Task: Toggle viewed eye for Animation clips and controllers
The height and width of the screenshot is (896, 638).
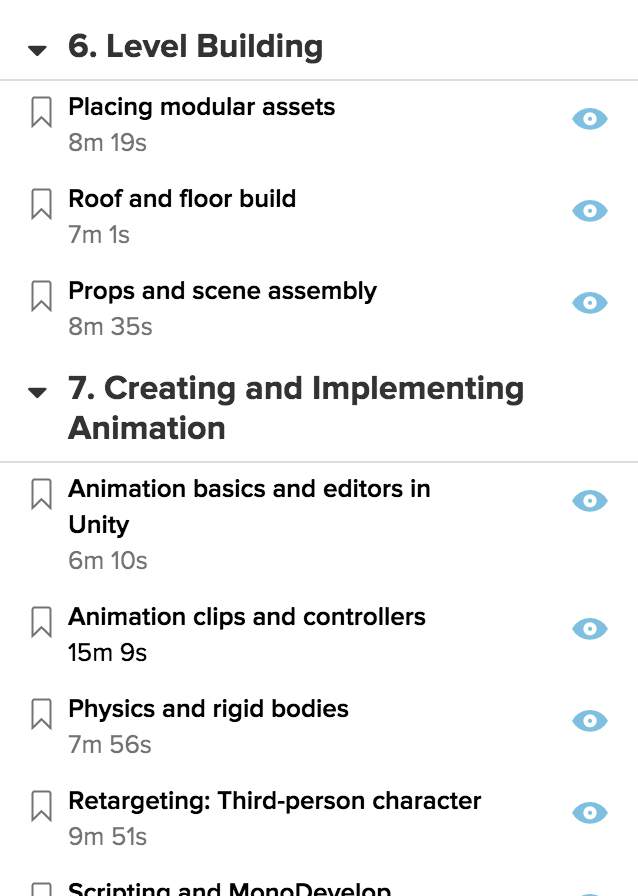Action: 589,629
